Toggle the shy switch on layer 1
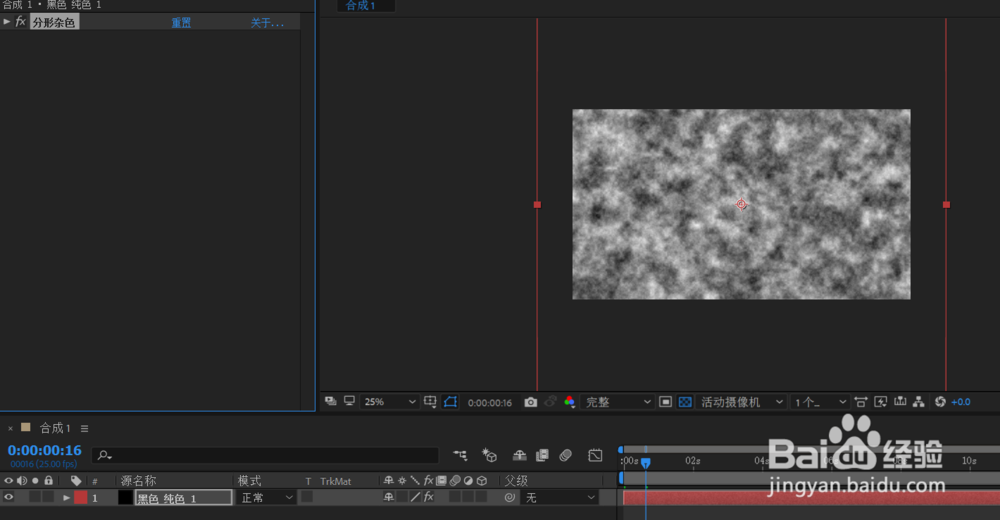This screenshot has width=1000, height=520. click(x=388, y=497)
